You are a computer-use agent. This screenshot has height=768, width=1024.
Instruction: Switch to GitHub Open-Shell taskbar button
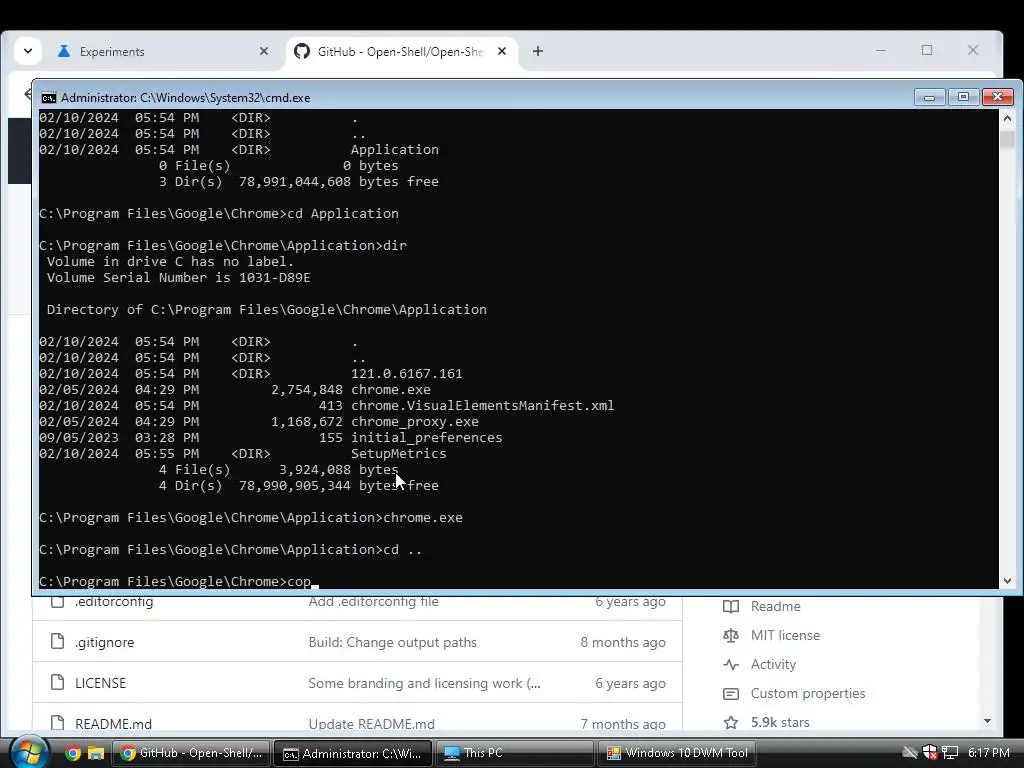(191, 753)
